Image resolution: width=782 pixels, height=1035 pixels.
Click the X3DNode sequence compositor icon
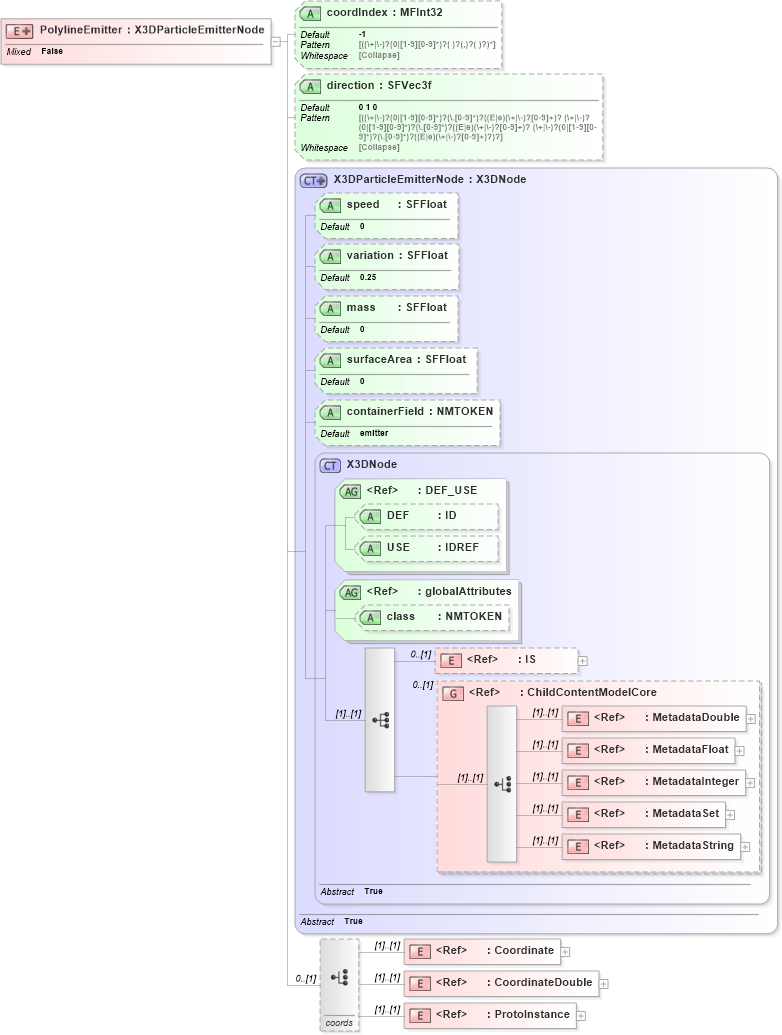coord(380,720)
